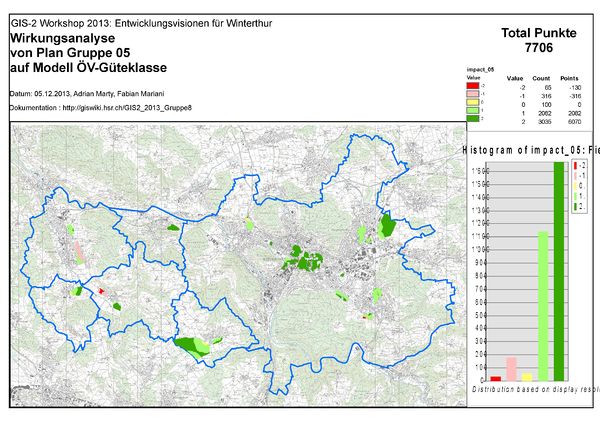This screenshot has width=600, height=424.
Task: Click the Total Punkte 7706 heading
Action: 538,40
